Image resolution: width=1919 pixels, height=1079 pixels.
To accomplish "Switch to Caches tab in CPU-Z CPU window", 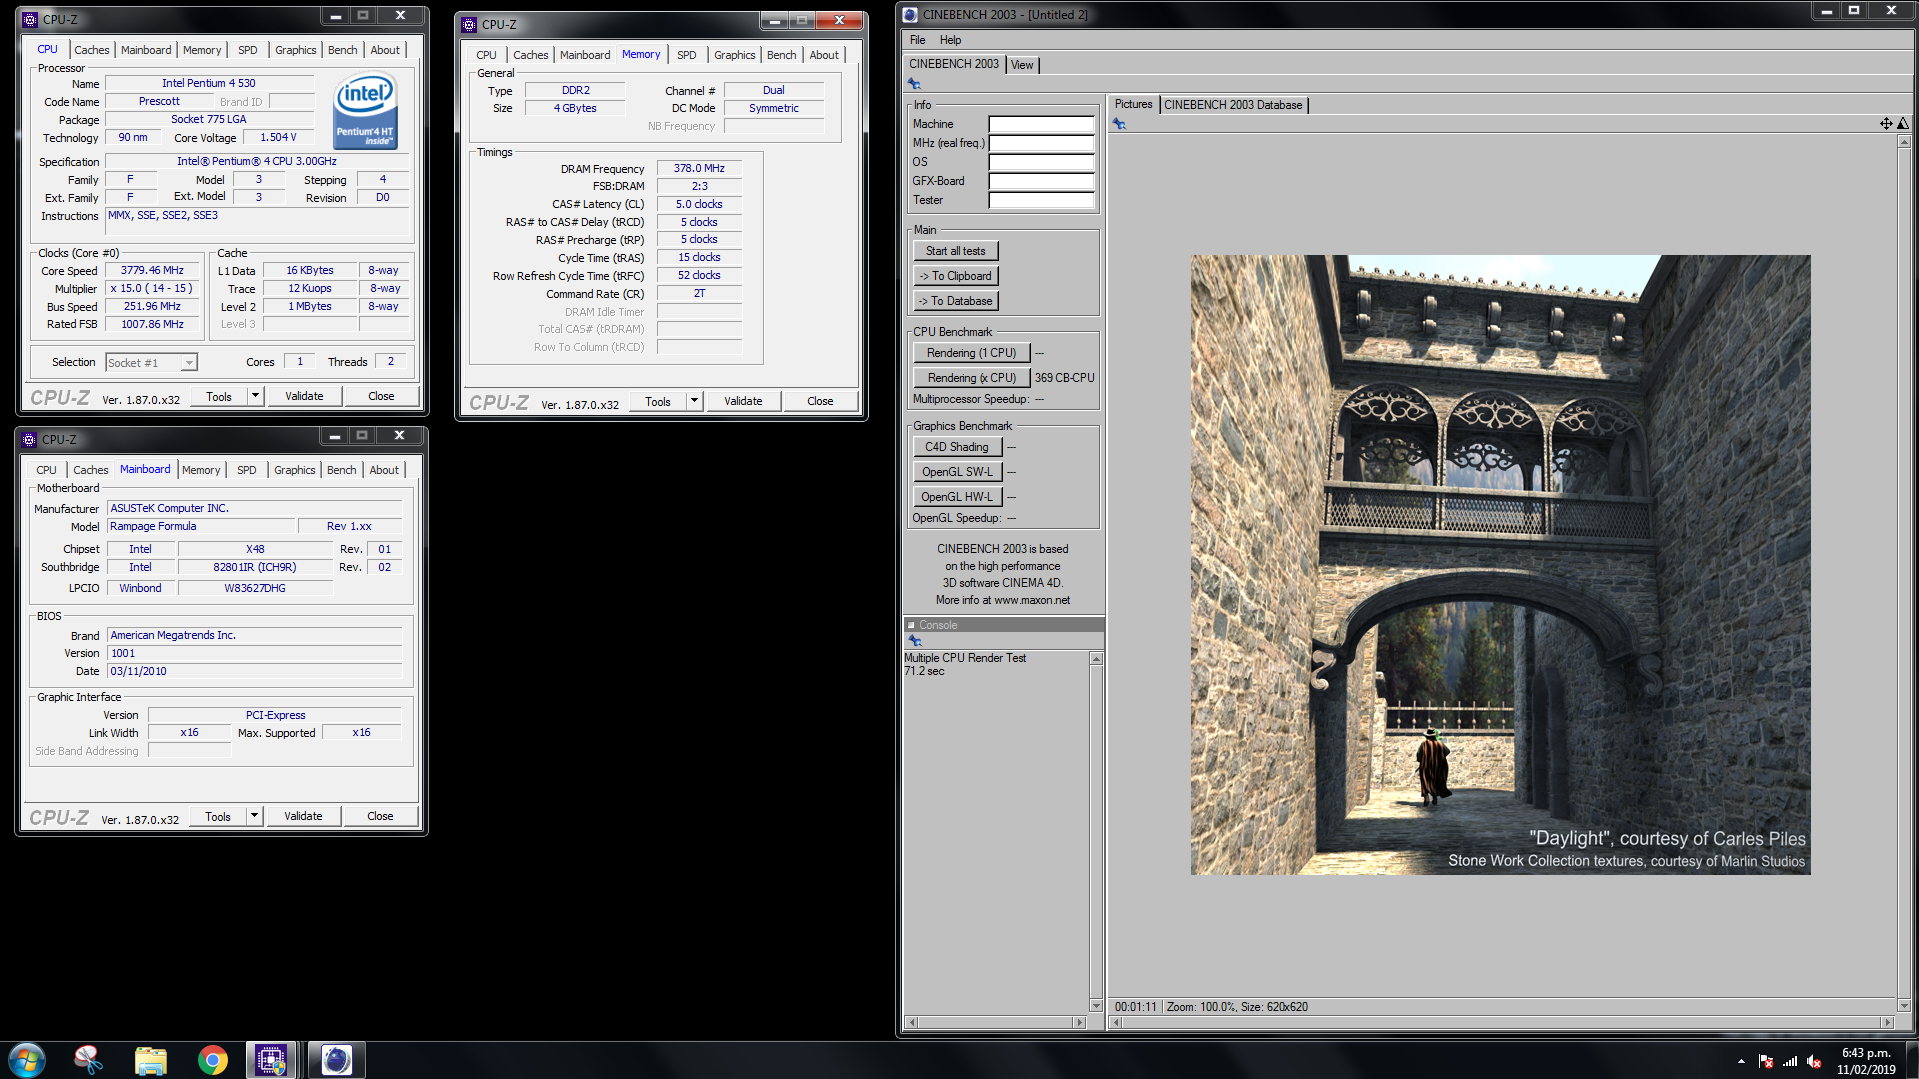I will pos(92,50).
